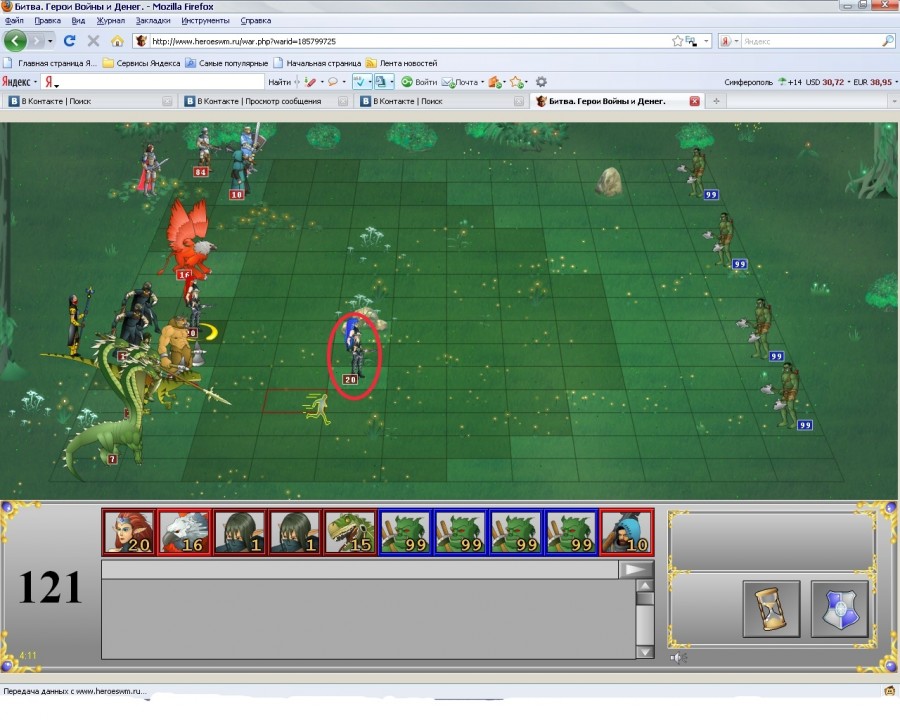Open the Справка menu

[255, 20]
